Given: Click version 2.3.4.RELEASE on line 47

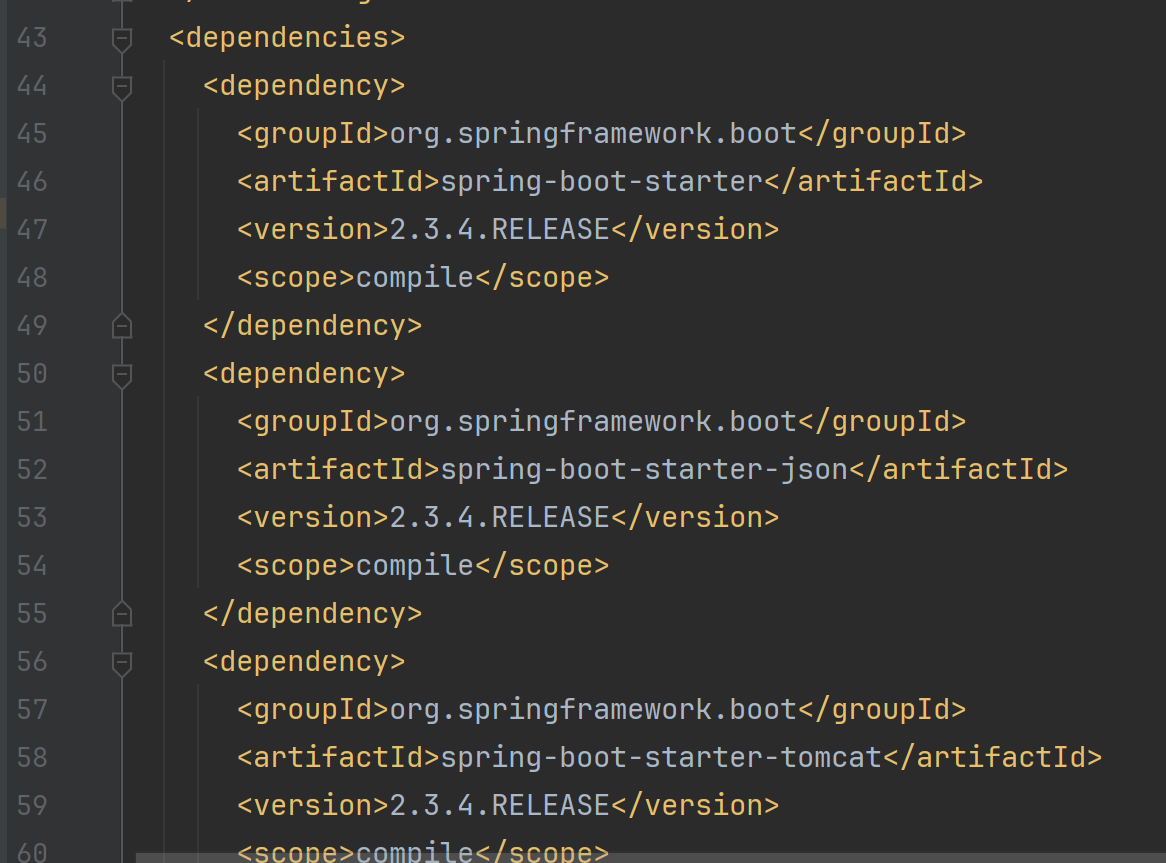Looking at the screenshot, I should point(499,230).
